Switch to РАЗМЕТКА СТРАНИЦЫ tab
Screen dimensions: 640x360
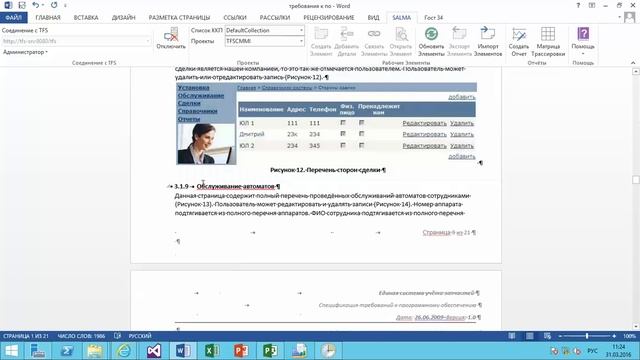point(179,18)
